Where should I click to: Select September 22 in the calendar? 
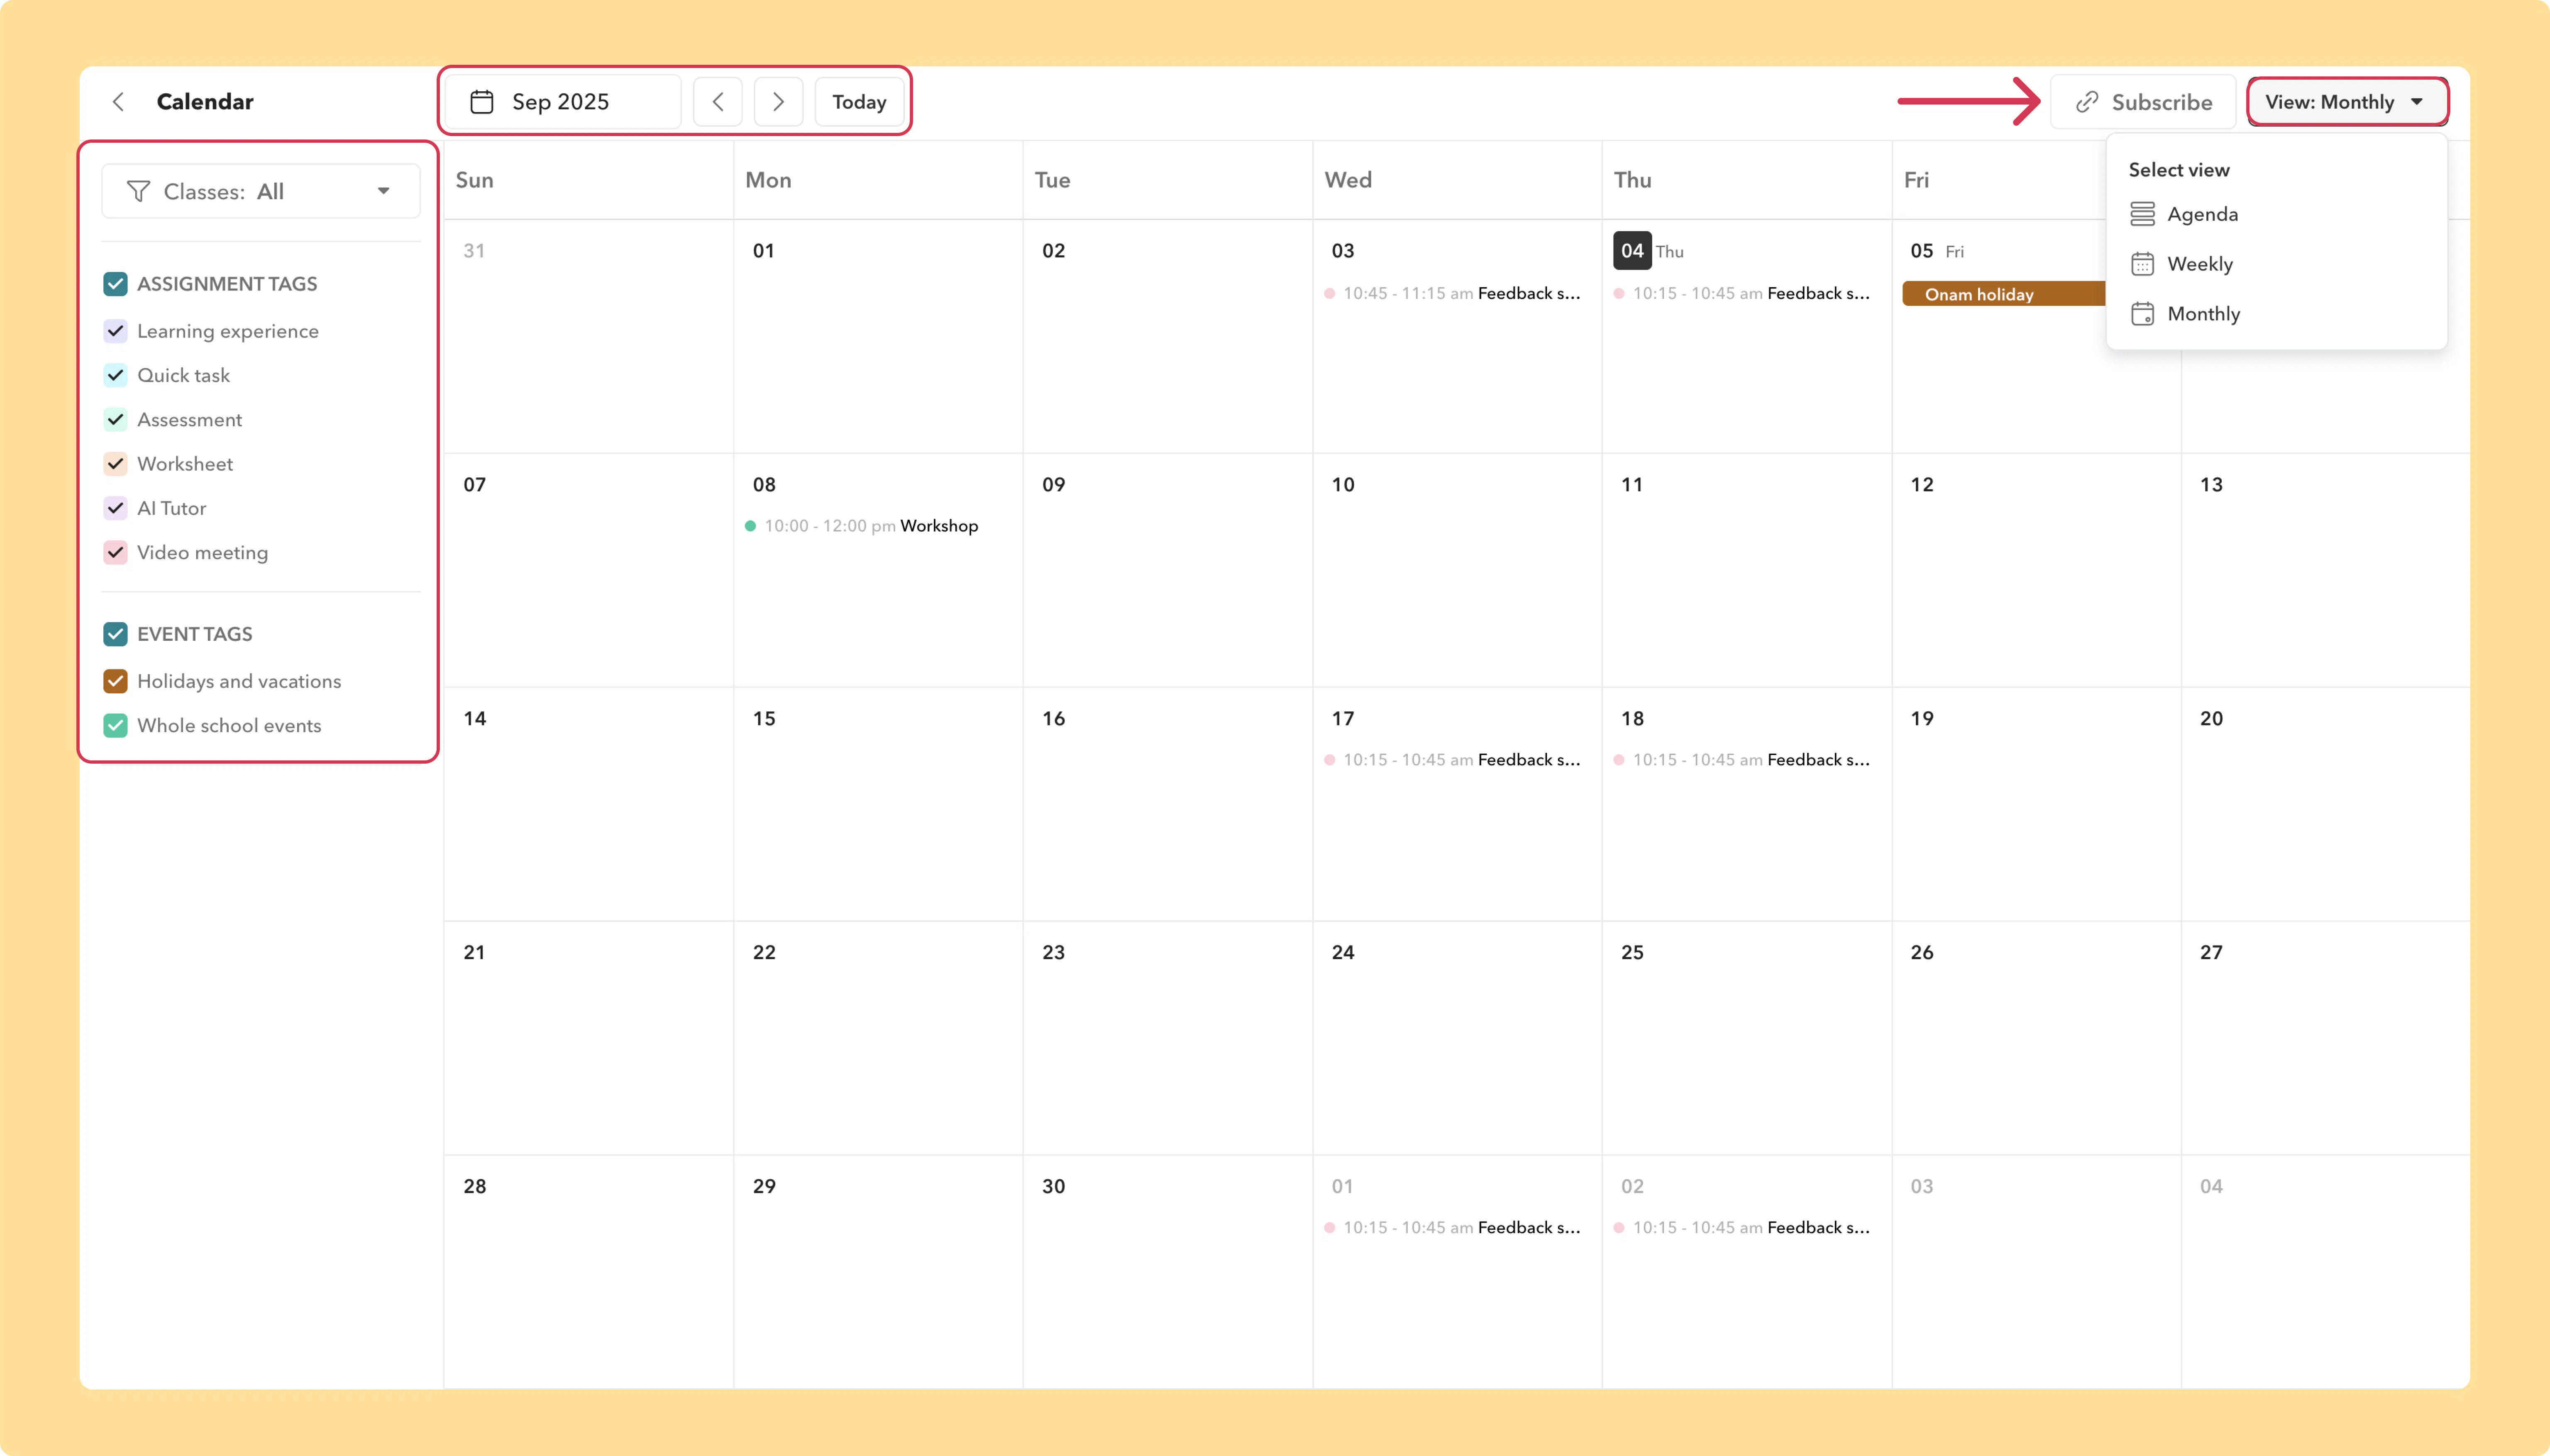[x=764, y=953]
